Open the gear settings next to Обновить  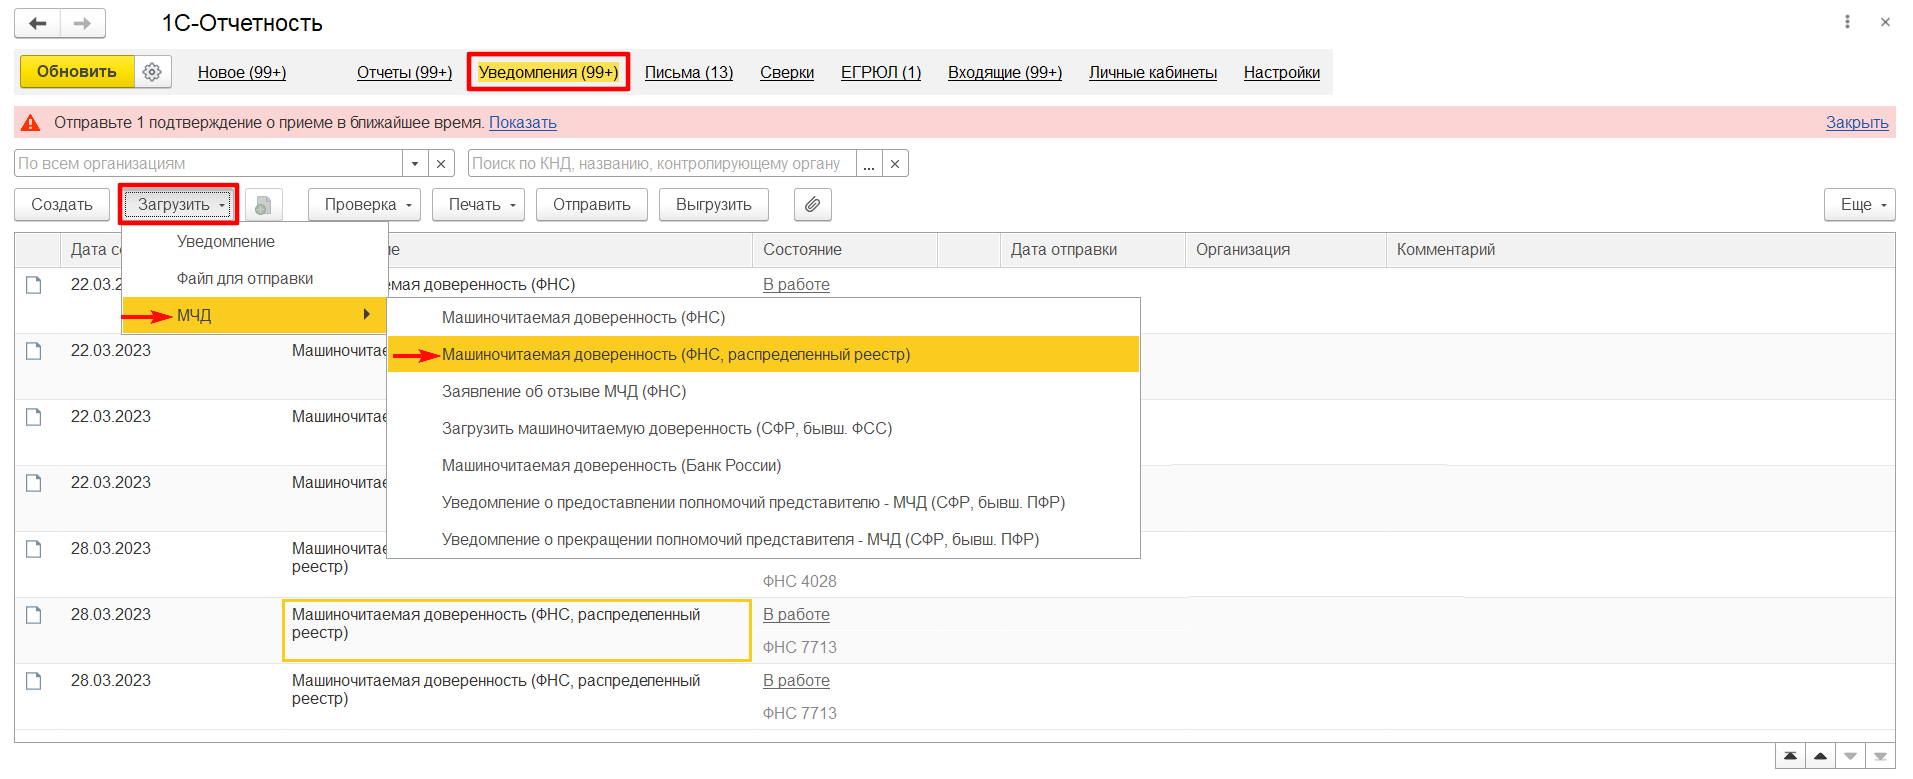(x=152, y=72)
